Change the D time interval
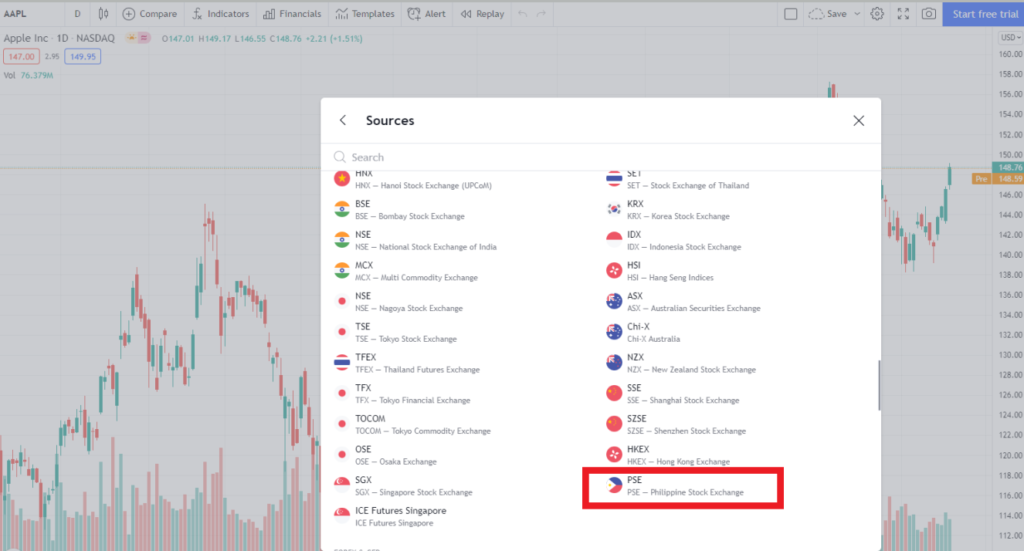 78,14
